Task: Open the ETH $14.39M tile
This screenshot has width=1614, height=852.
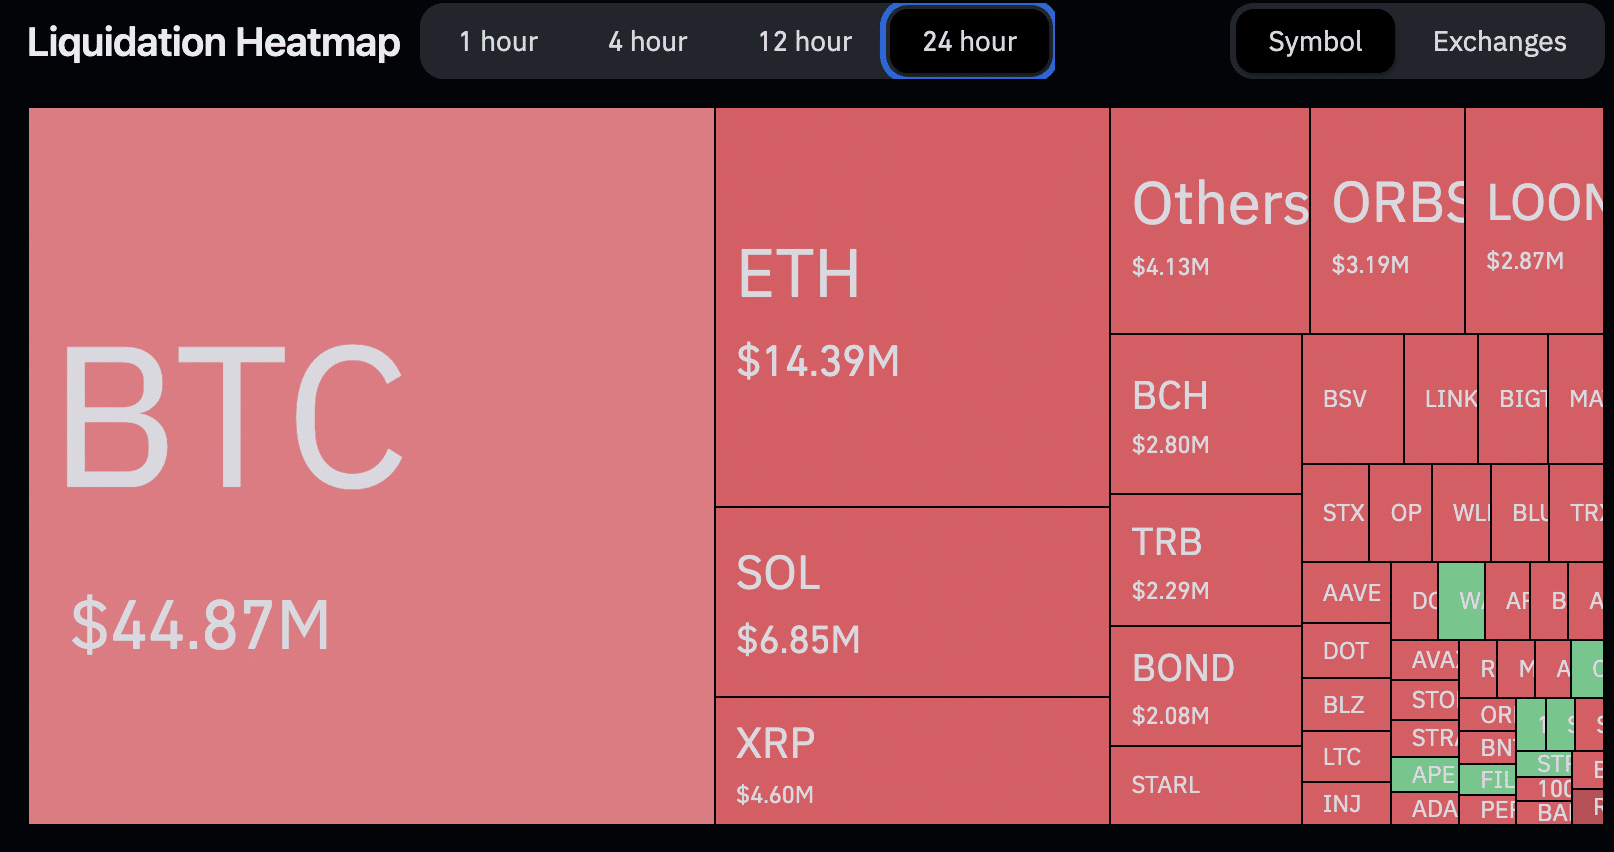Action: [912, 307]
